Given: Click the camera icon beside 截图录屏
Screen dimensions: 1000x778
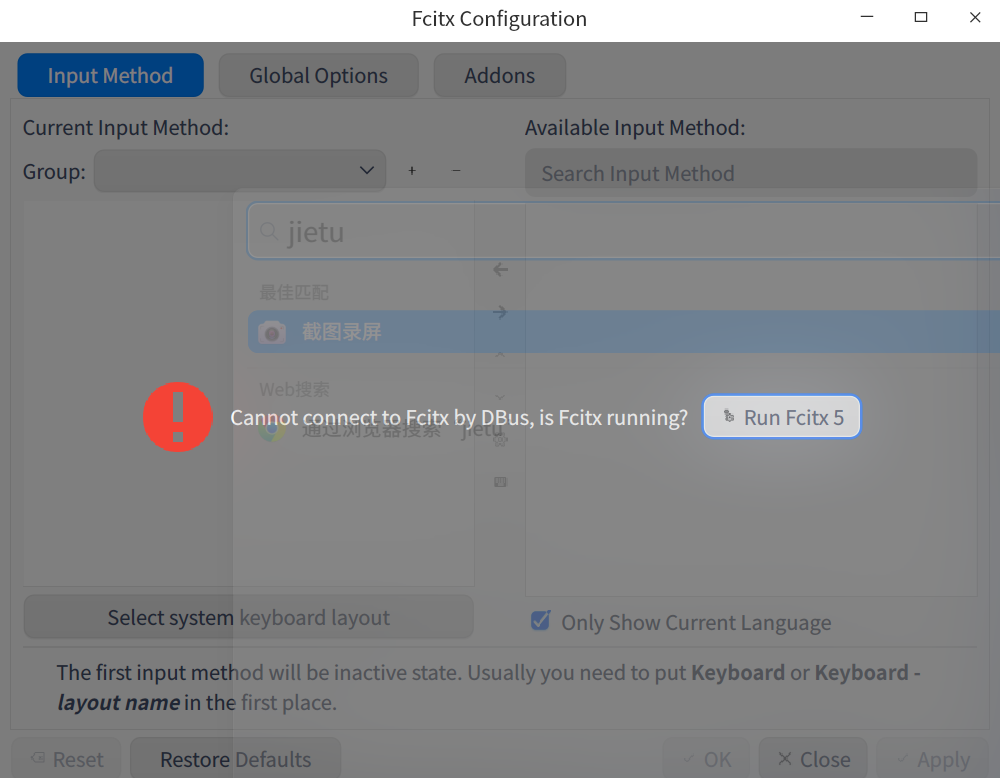Looking at the screenshot, I should (272, 332).
